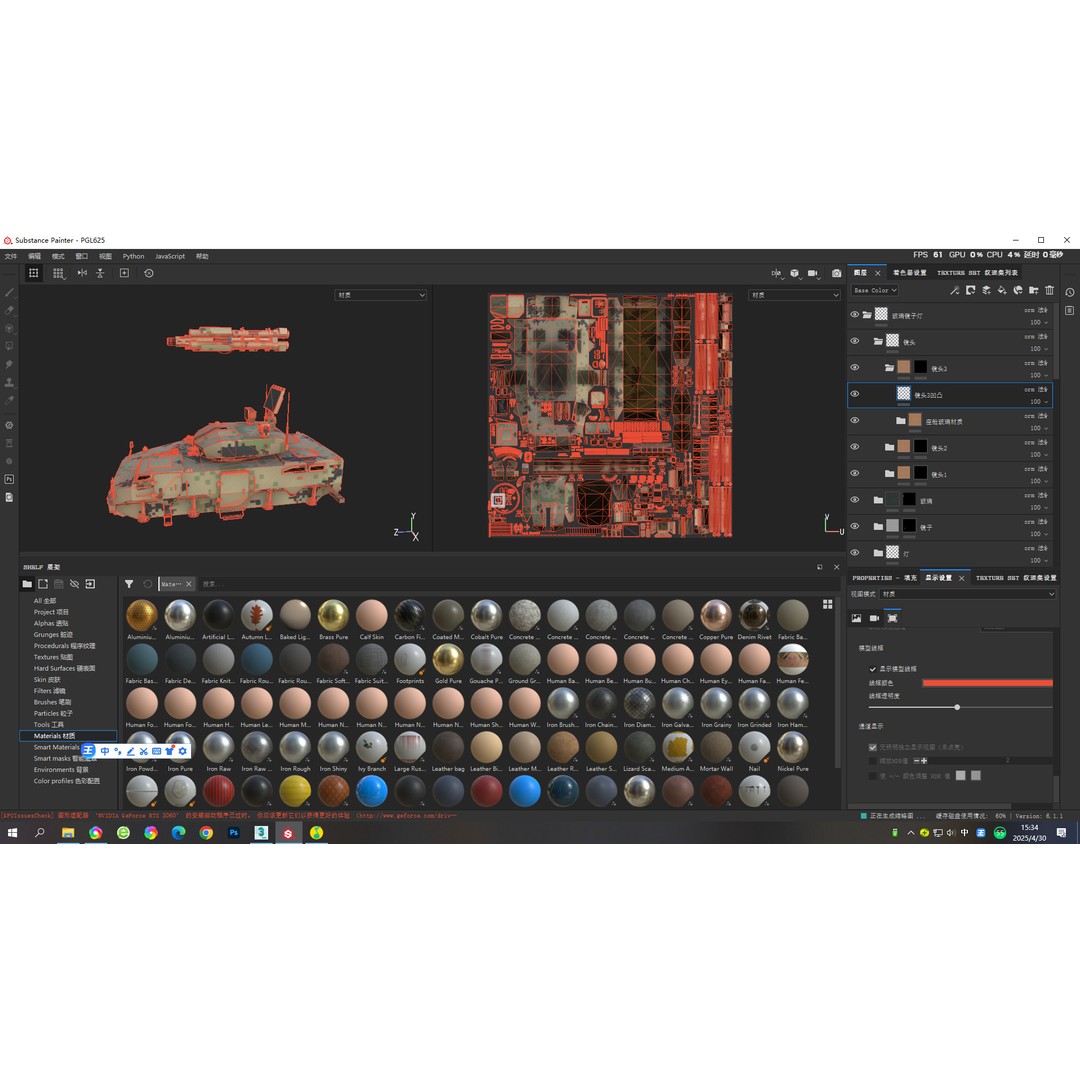Open the Python menu
Viewport: 1080px width, 1080px height.
[x=134, y=256]
